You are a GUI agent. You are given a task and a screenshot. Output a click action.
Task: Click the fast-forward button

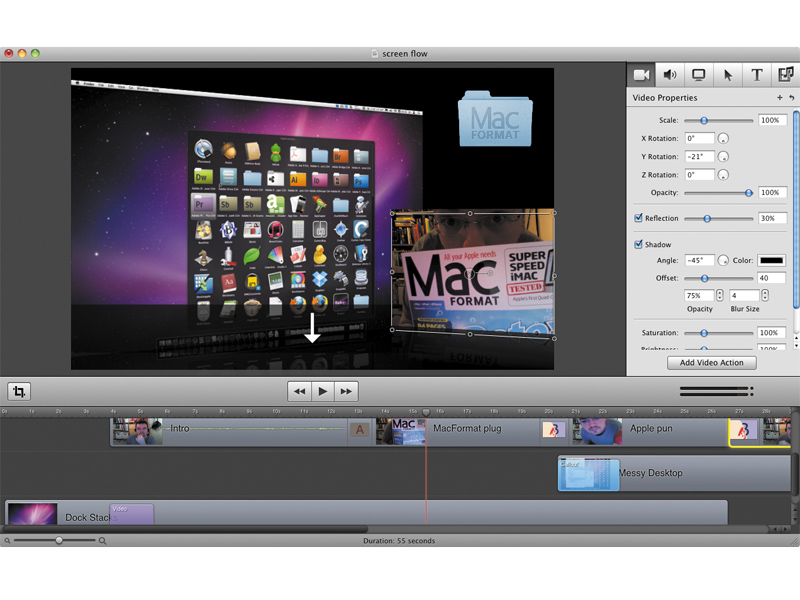pos(346,391)
